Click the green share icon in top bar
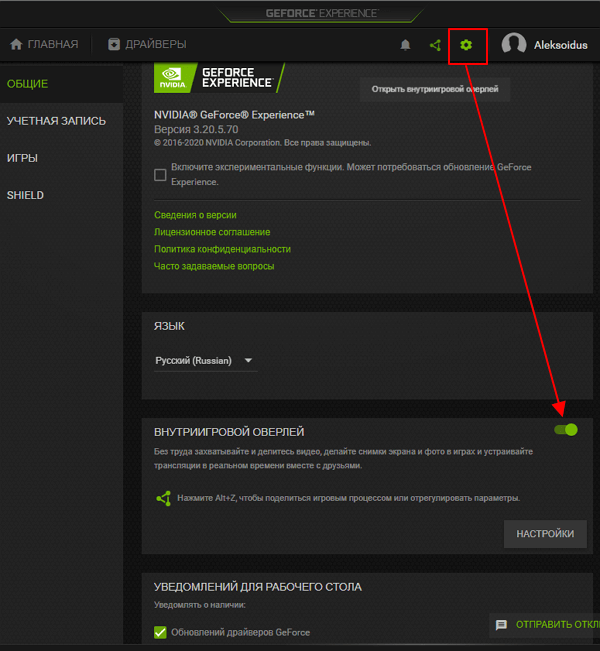The height and width of the screenshot is (651, 600). (x=435, y=45)
